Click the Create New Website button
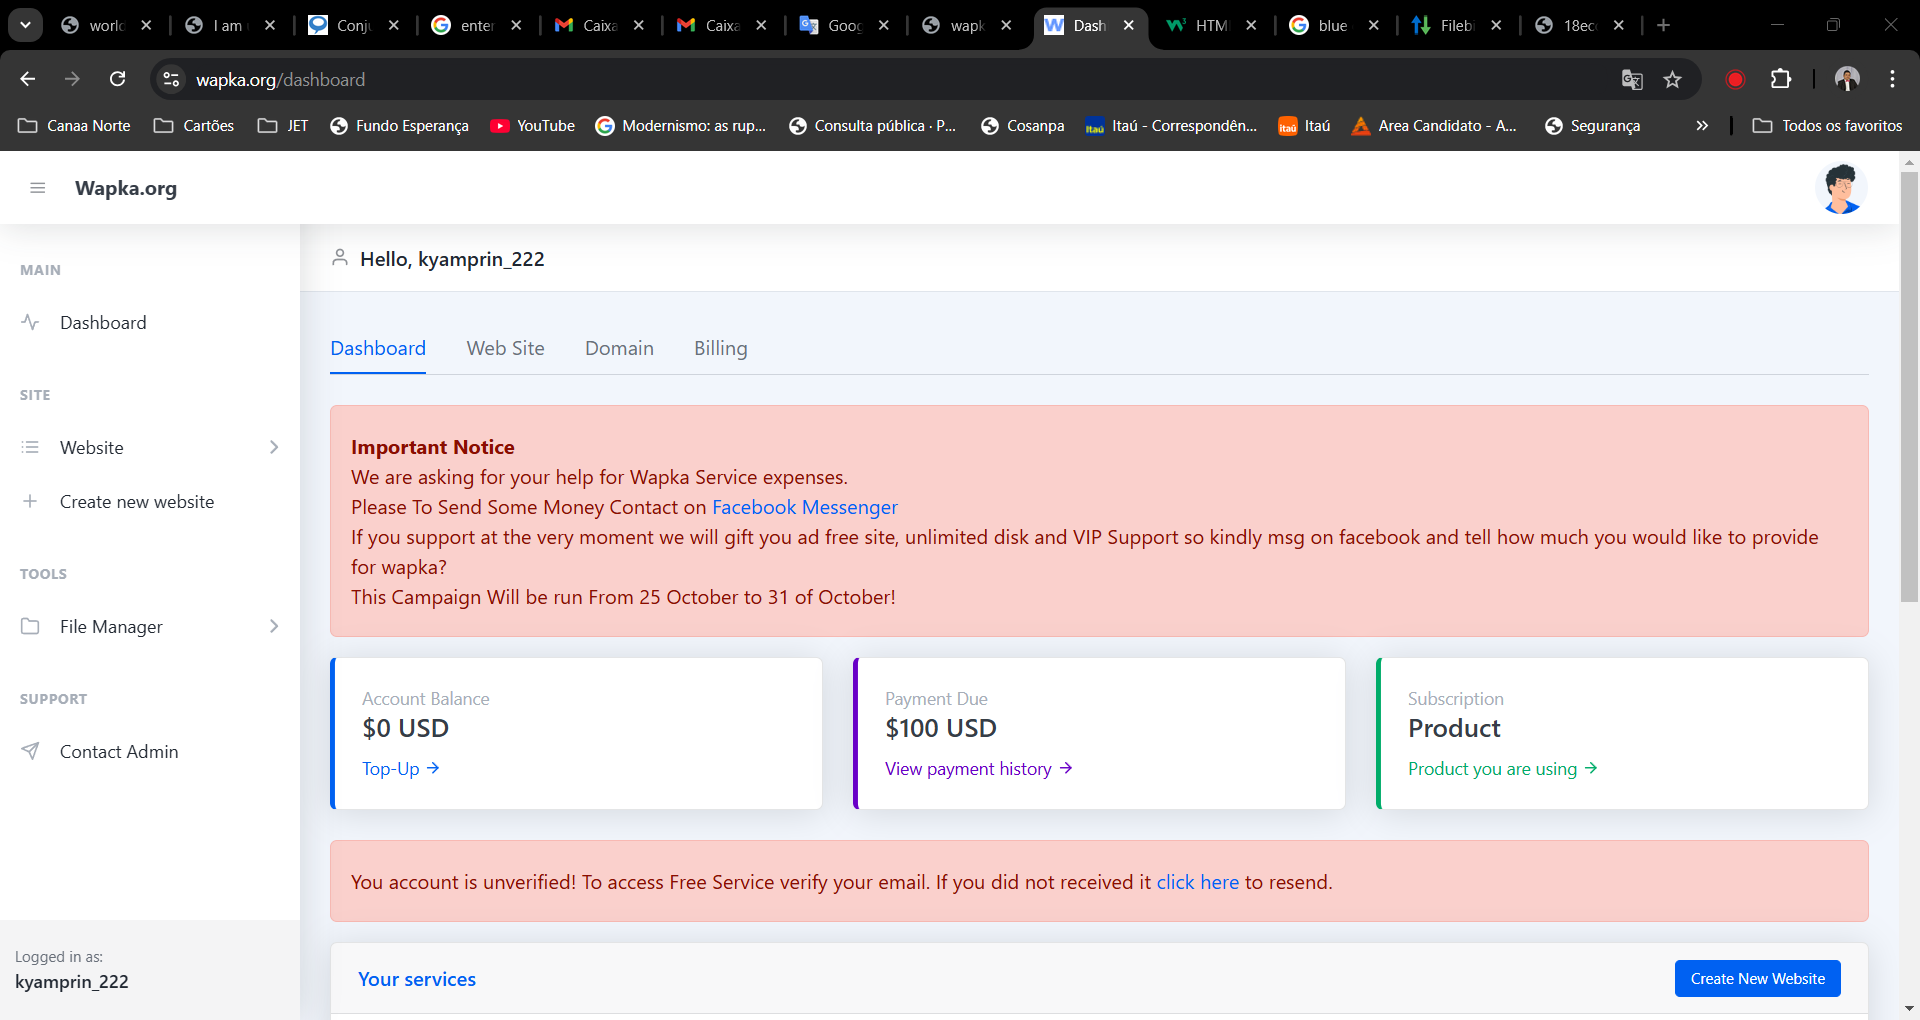 coord(1757,978)
